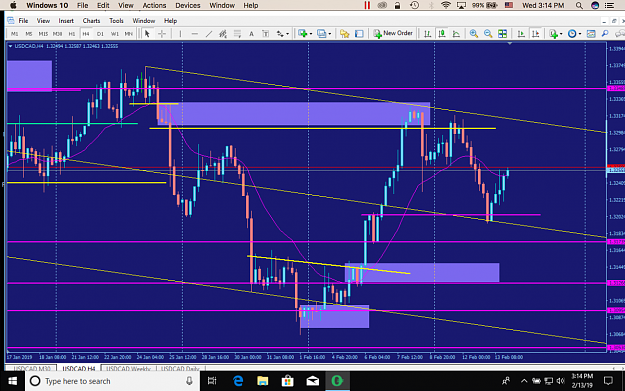Open the macOS Devices menu

pyautogui.click(x=188, y=6)
